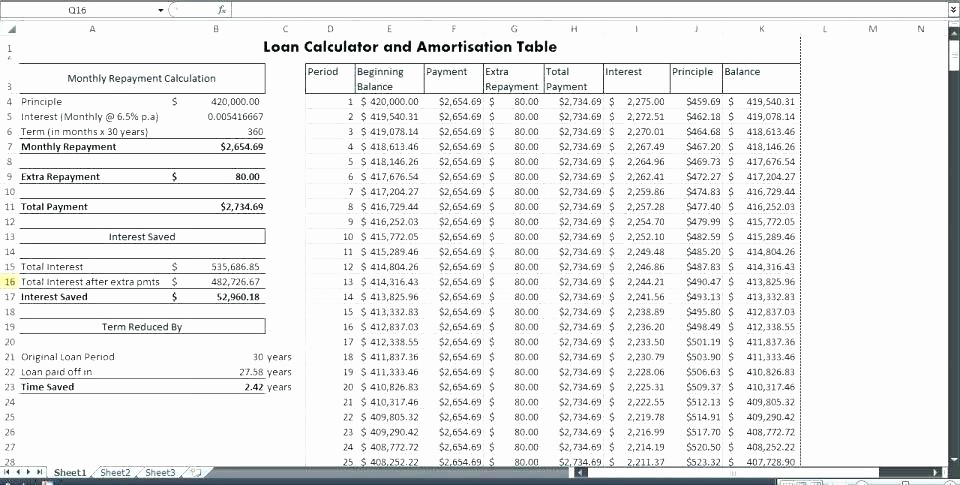Select the Payment header in column F
Viewport: 960px width, 485px height.
(x=454, y=78)
